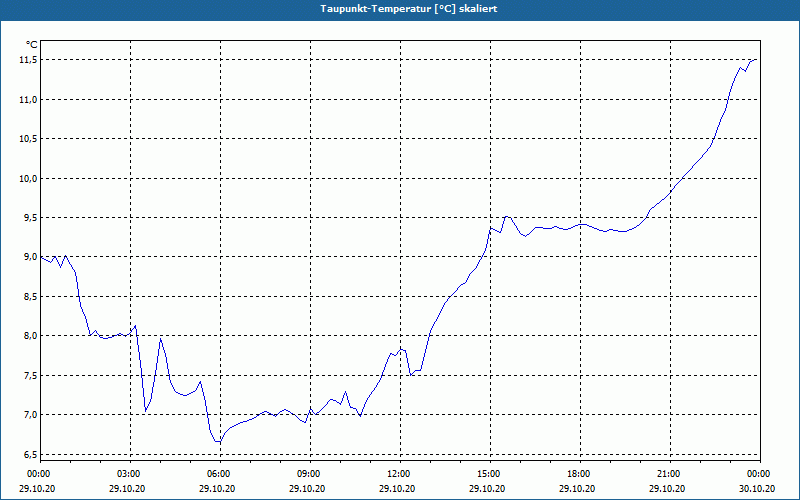Click the curve minimum at 06:00

tap(219, 442)
